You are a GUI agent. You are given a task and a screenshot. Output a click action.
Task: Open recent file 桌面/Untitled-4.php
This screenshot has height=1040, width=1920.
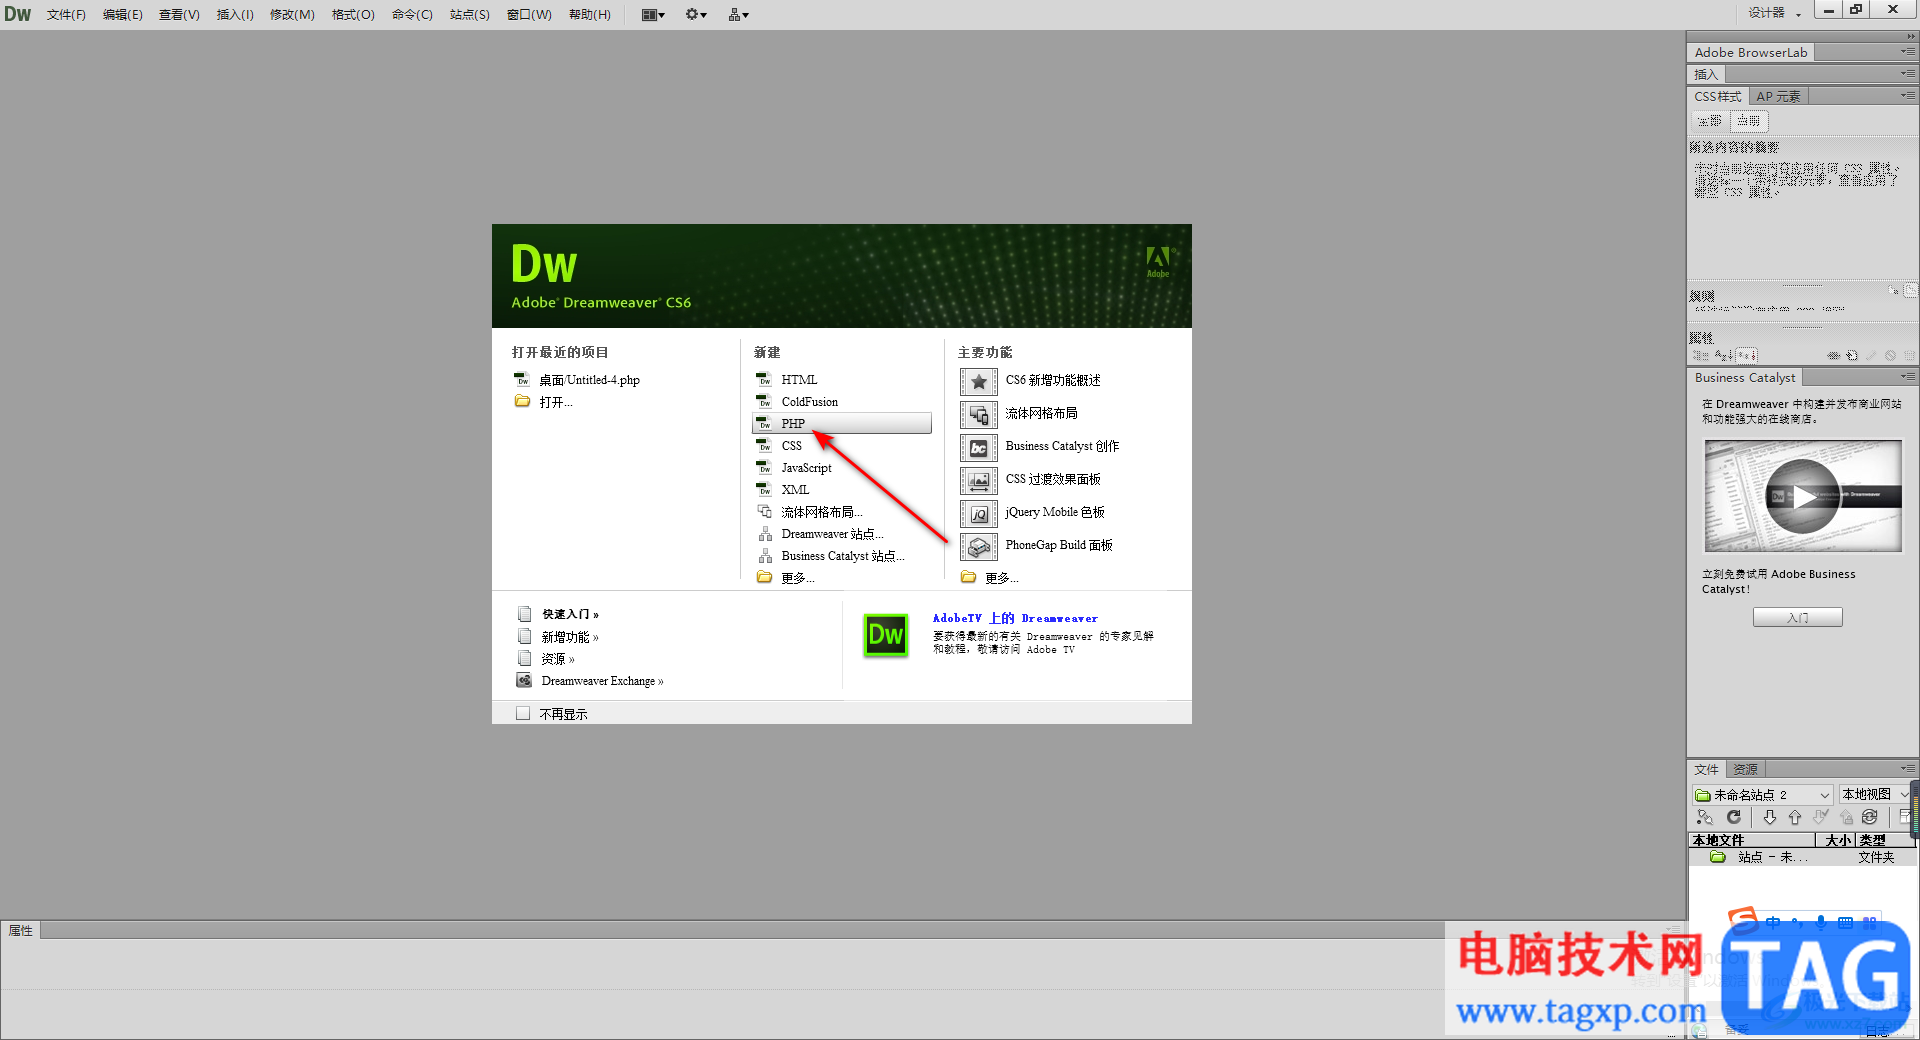pyautogui.click(x=589, y=380)
